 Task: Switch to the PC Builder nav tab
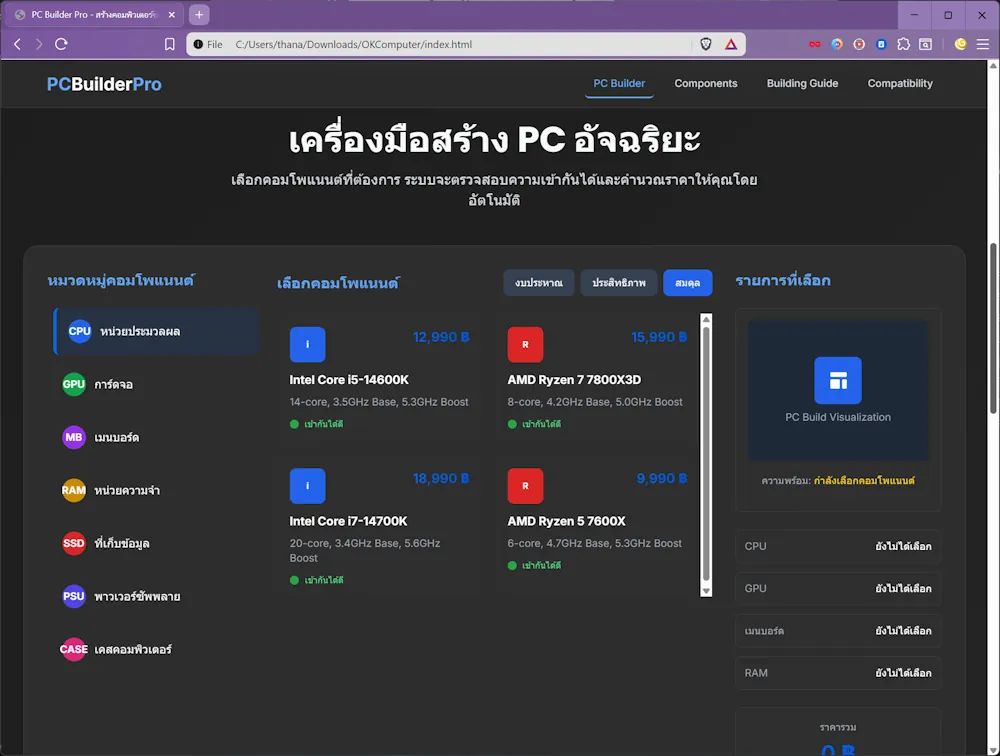619,84
